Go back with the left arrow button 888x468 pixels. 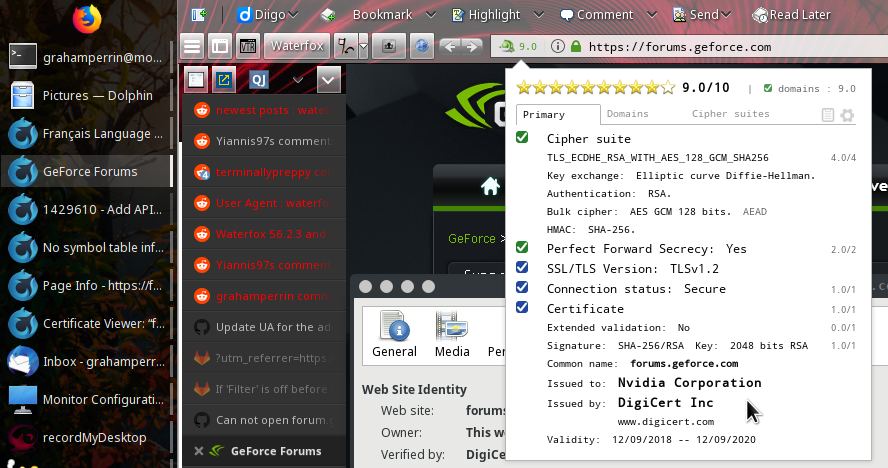[x=450, y=46]
